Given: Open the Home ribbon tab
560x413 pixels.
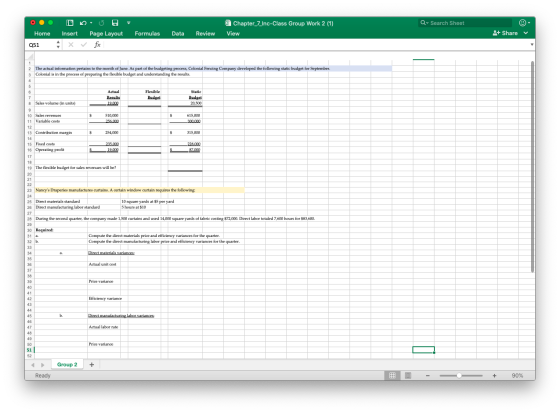Looking at the screenshot, I should coord(42,34).
